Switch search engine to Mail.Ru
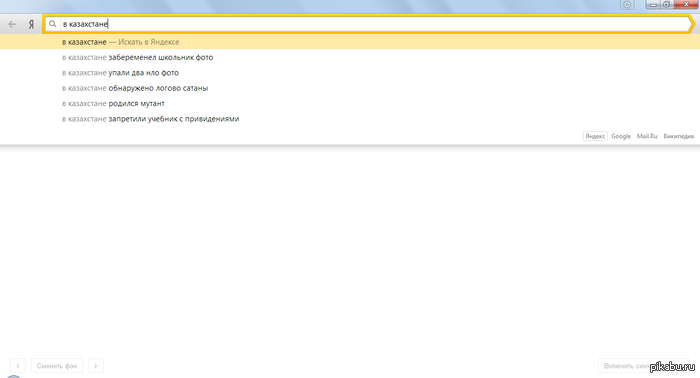The height and width of the screenshot is (378, 700). pos(647,136)
